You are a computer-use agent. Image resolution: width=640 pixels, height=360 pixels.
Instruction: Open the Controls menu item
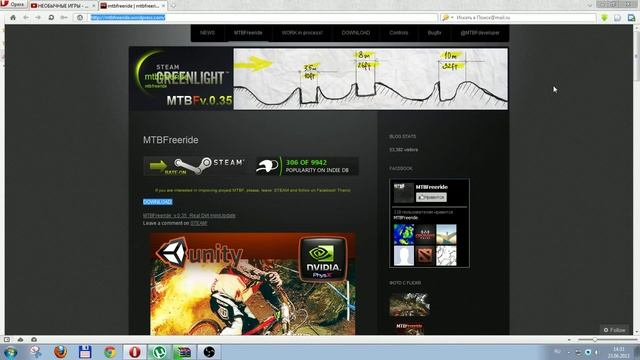[x=399, y=33]
